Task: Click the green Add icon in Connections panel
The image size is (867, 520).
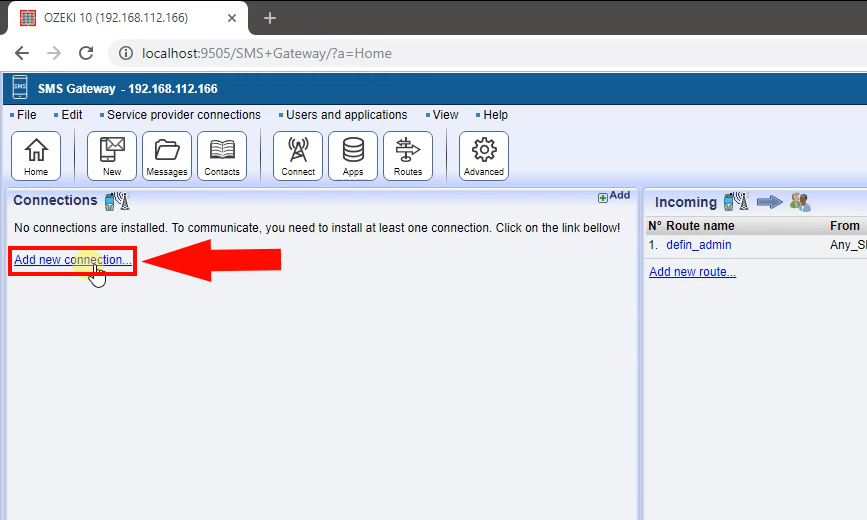Action: (613, 196)
